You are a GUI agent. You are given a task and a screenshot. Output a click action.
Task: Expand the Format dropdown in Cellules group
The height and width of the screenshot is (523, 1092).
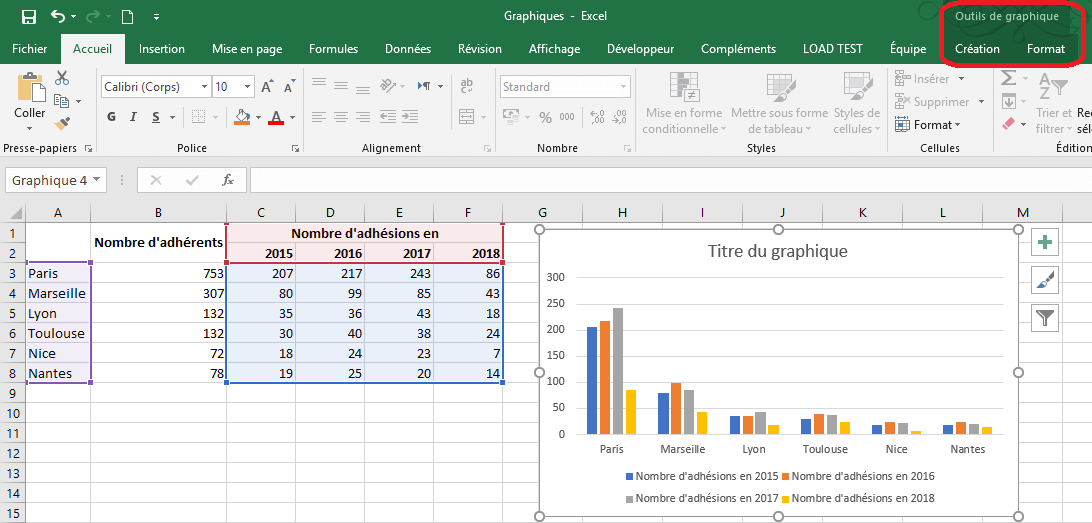pyautogui.click(x=936, y=125)
